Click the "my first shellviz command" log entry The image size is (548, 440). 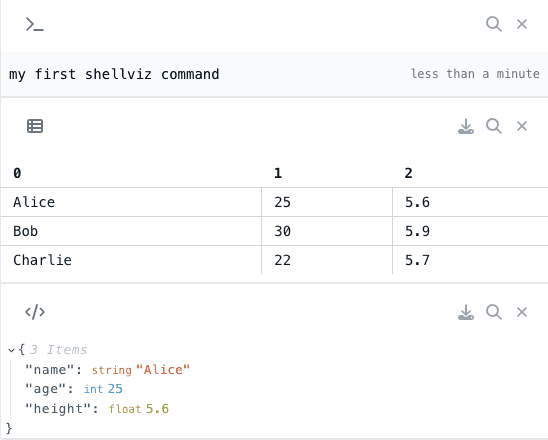click(114, 74)
